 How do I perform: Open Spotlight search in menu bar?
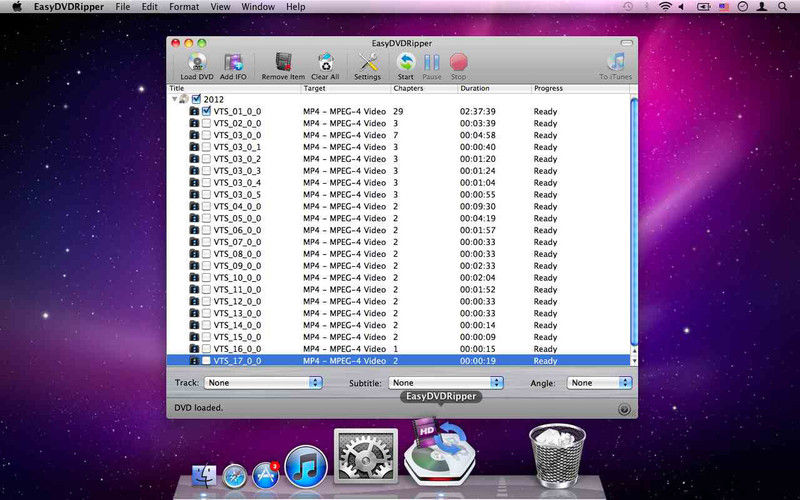(782, 7)
